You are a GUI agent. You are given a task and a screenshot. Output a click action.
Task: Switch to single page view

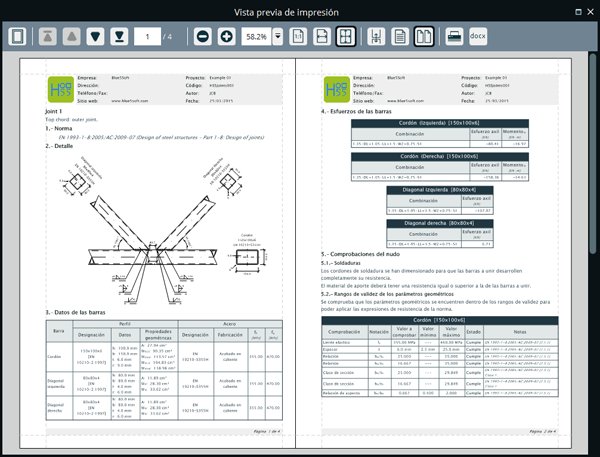pos(400,36)
